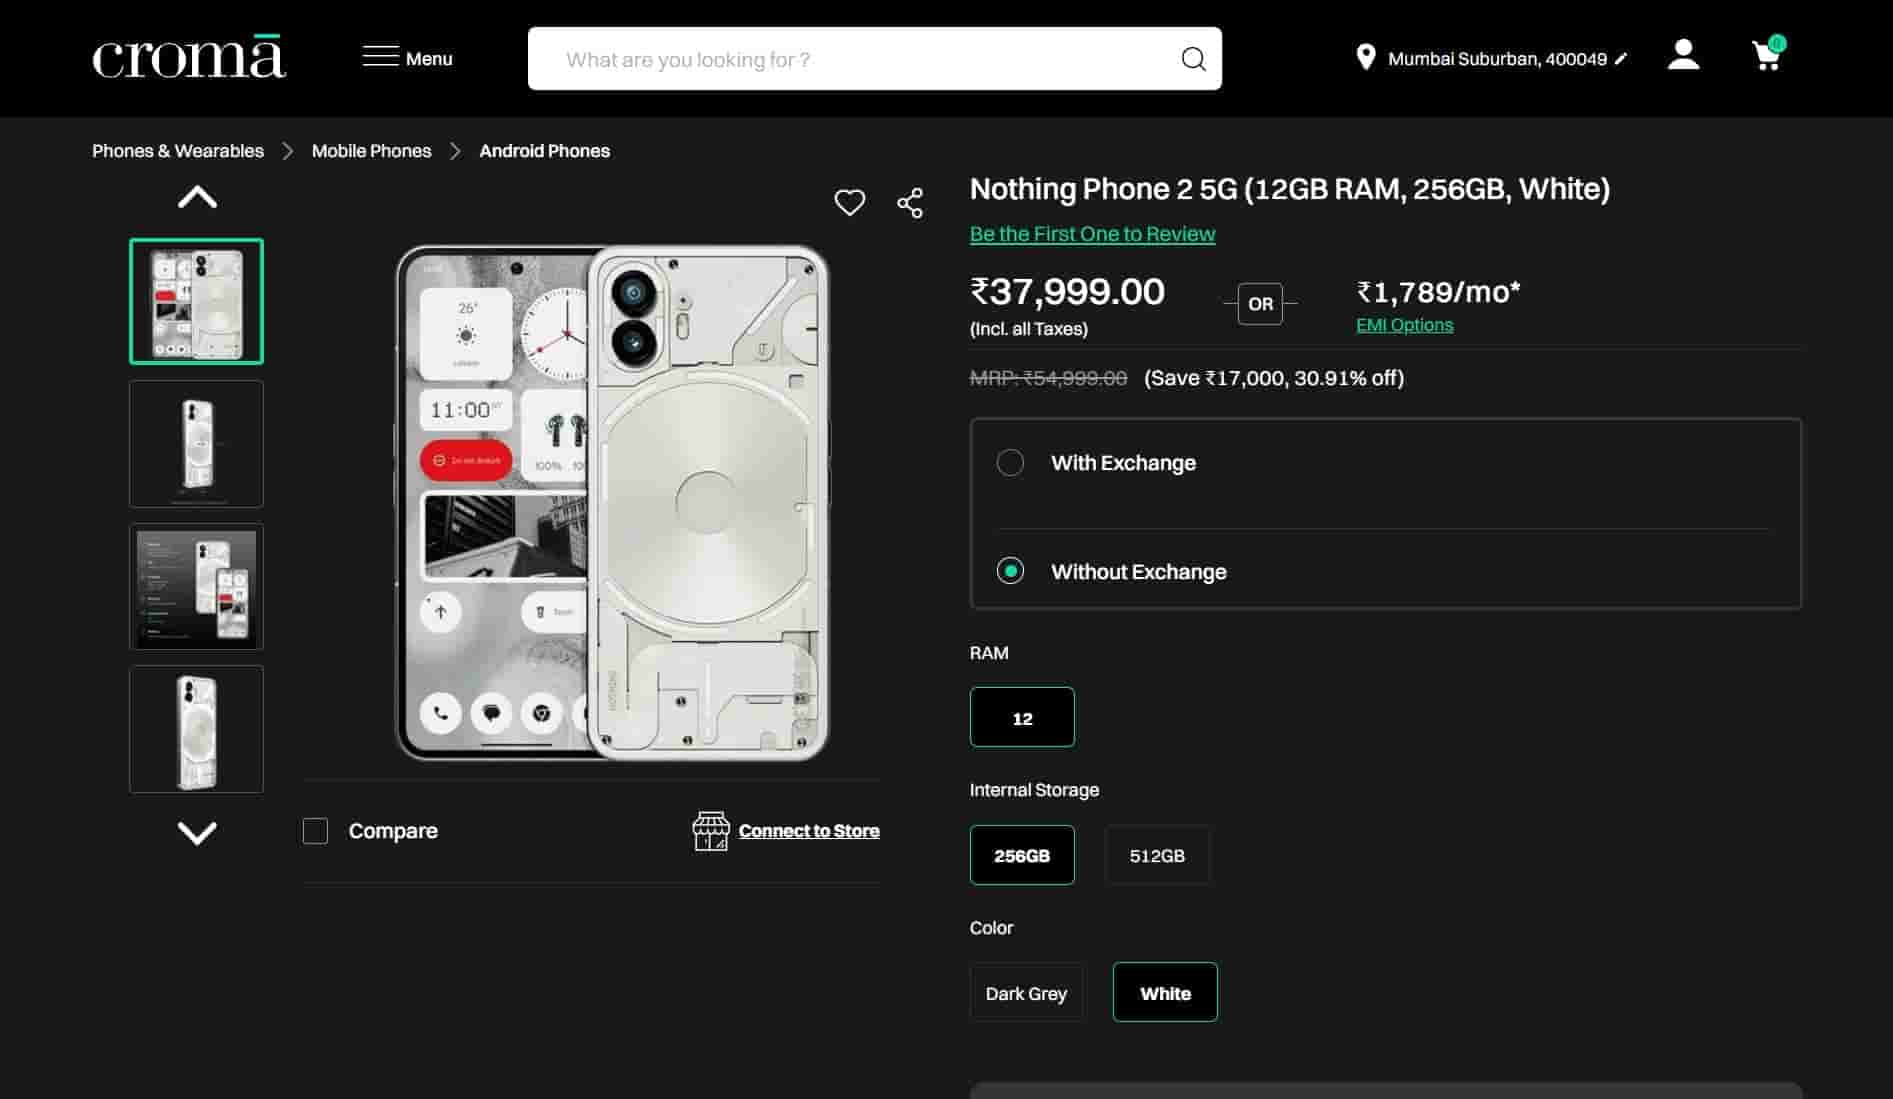The image size is (1893, 1099).
Task: Open user account profile icon
Action: [x=1683, y=56]
